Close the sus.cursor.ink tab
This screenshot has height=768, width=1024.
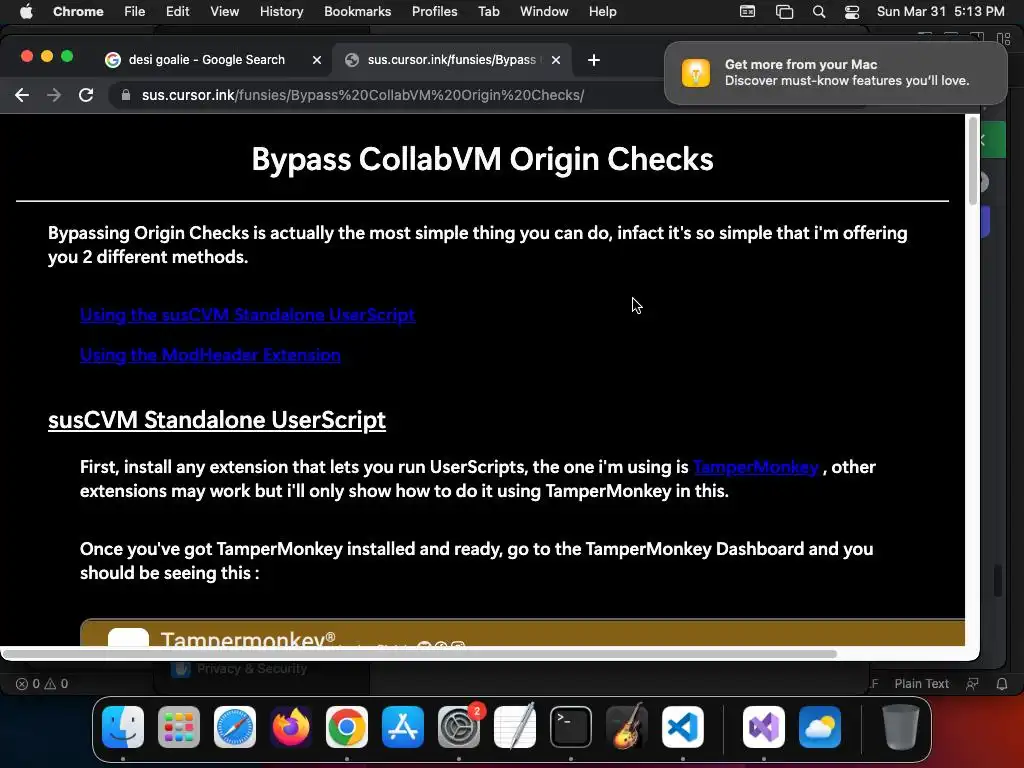[556, 60]
